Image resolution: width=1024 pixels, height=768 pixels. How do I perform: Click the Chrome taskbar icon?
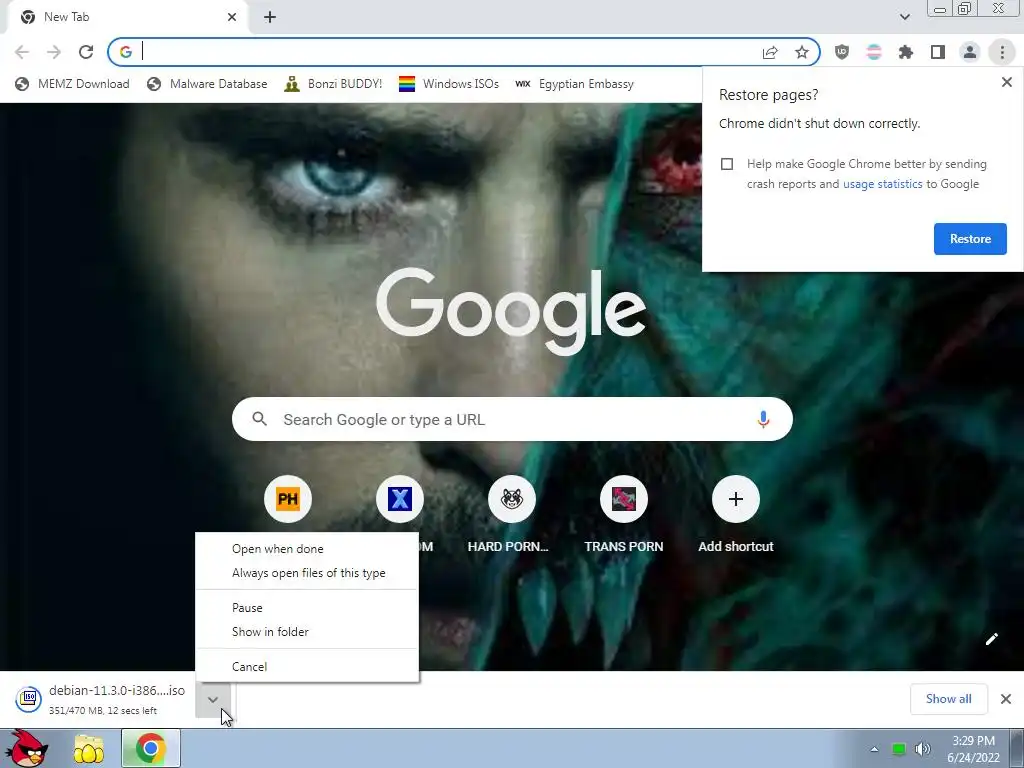pyautogui.click(x=150, y=748)
